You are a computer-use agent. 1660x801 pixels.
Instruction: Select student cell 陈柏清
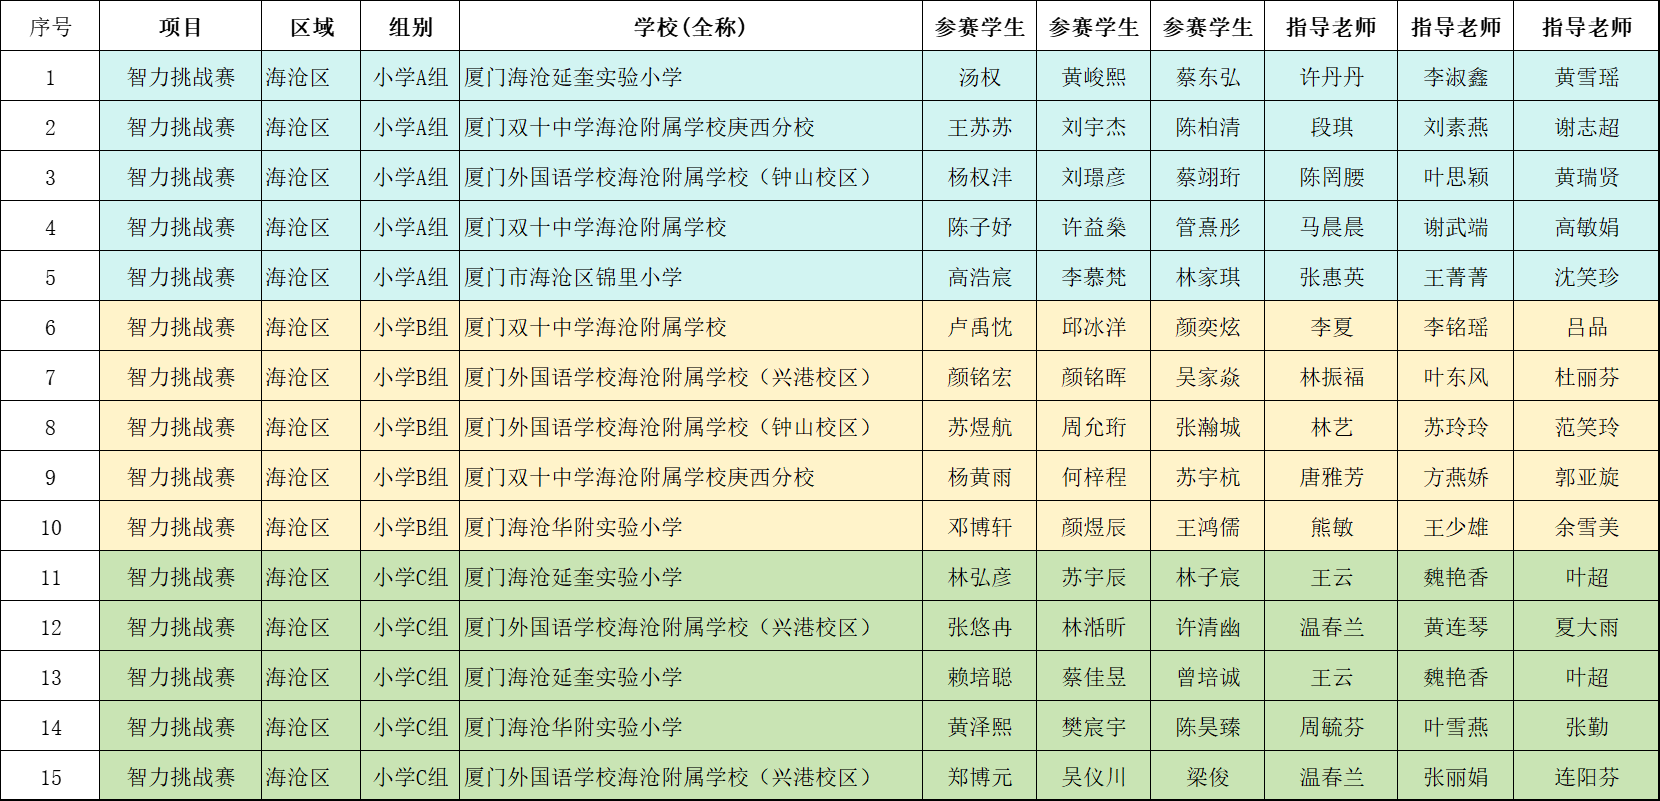(1208, 127)
